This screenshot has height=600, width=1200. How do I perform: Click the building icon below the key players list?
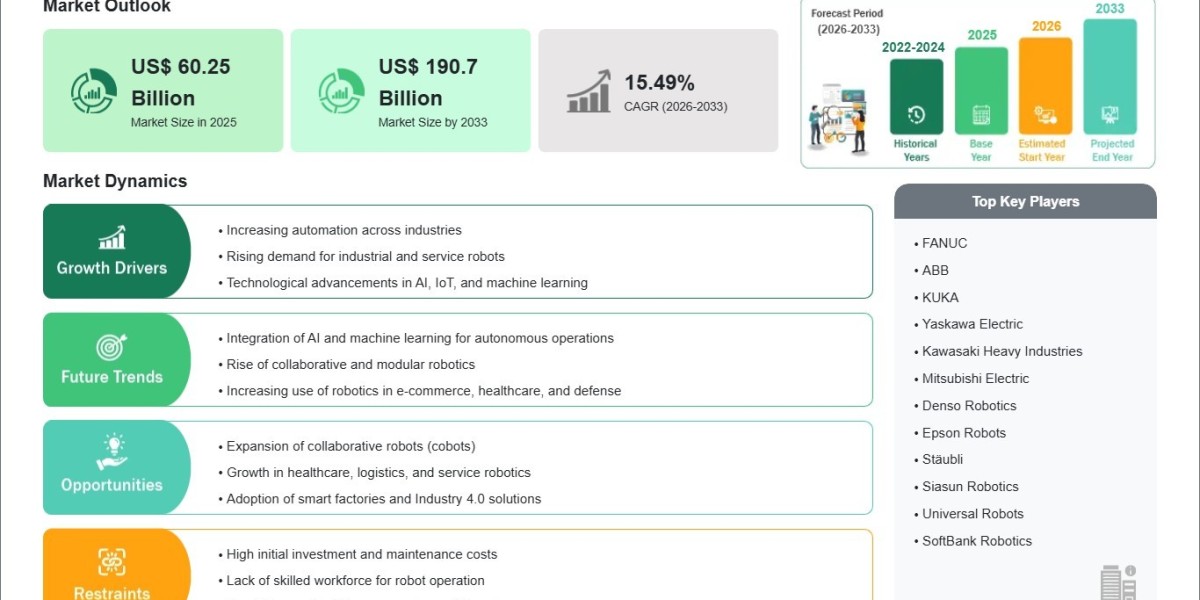coord(1118,582)
